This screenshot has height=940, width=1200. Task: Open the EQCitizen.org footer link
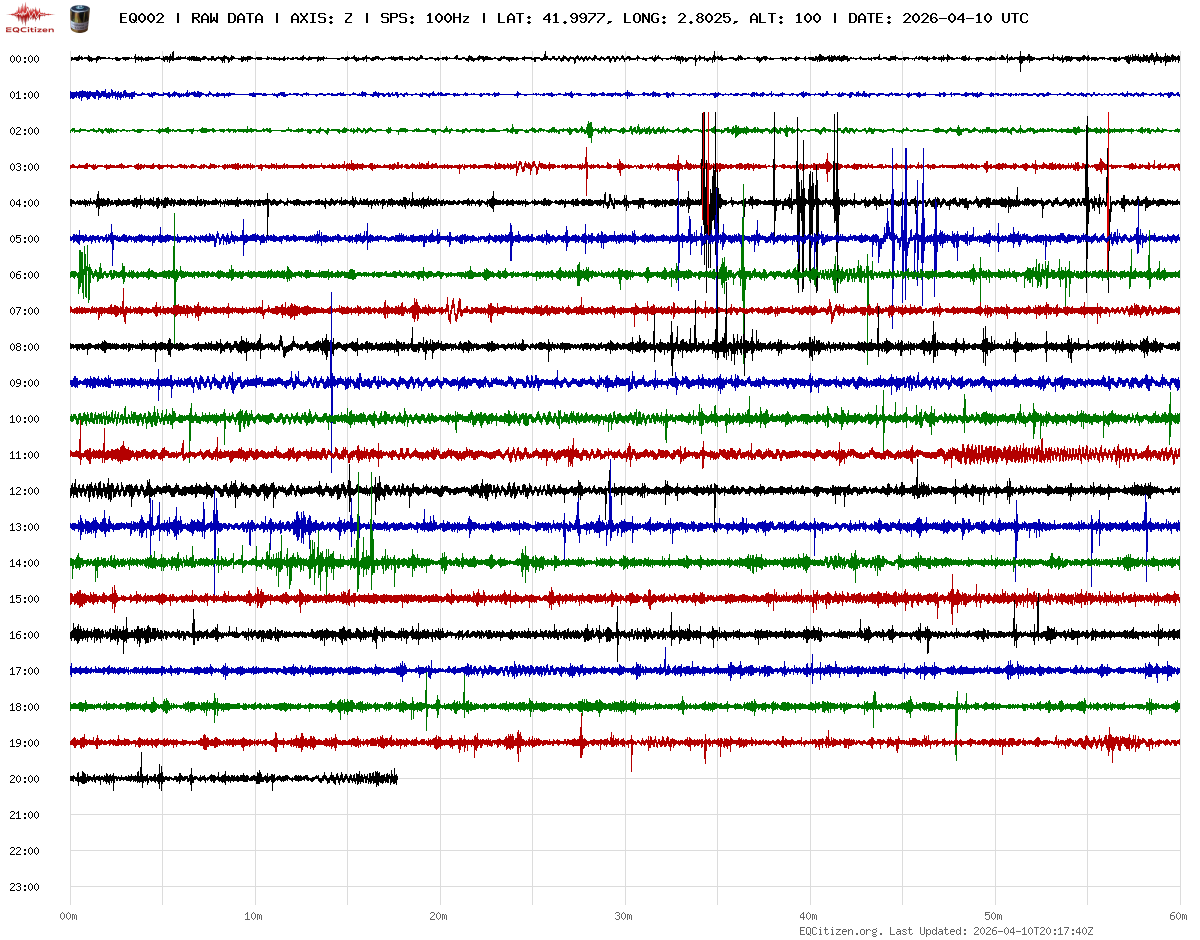pyautogui.click(x=840, y=931)
